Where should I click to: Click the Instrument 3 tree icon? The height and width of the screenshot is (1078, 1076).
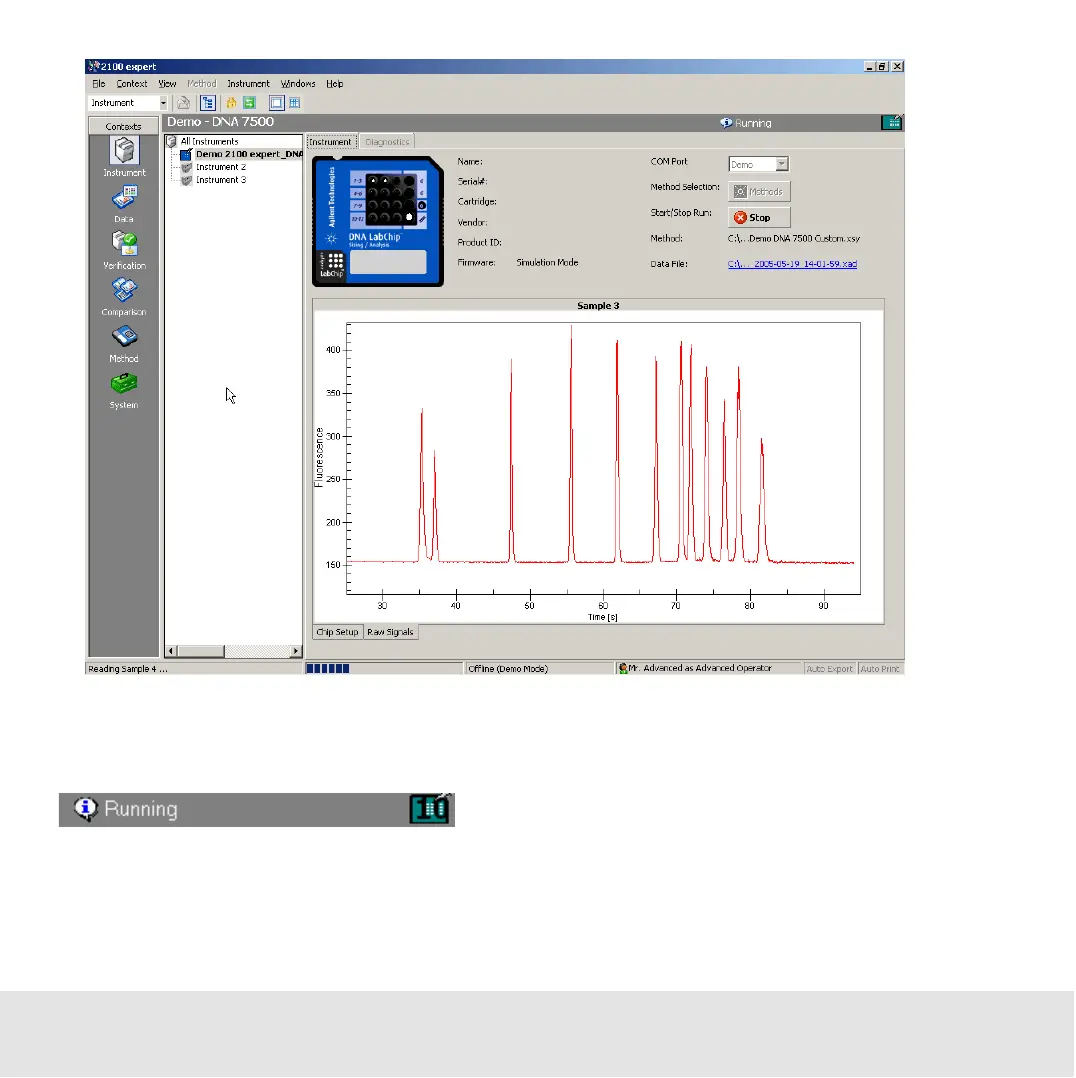(186, 180)
